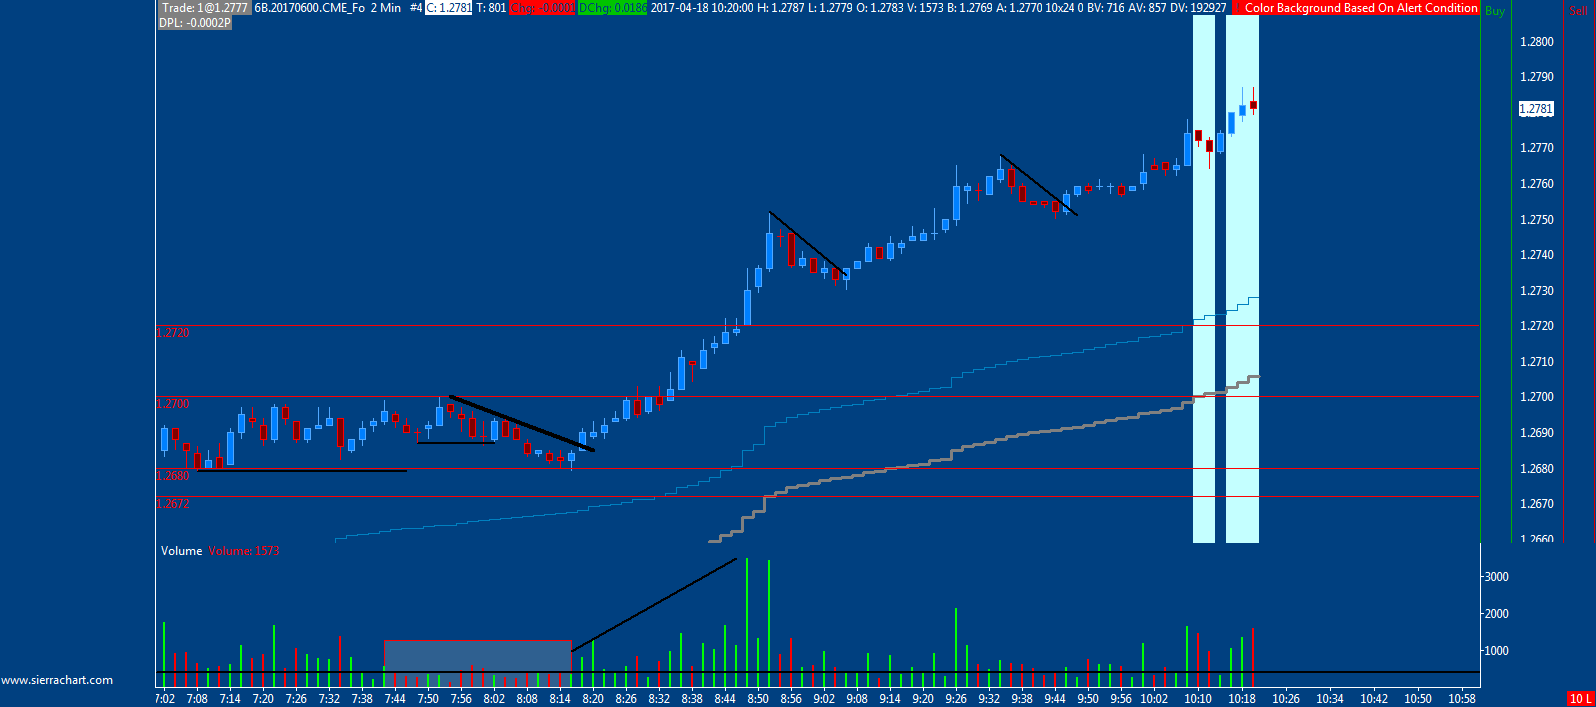This screenshot has height=707, width=1596.
Task: Click the red 'Chg: -0.0001' field
Action: pos(542,8)
